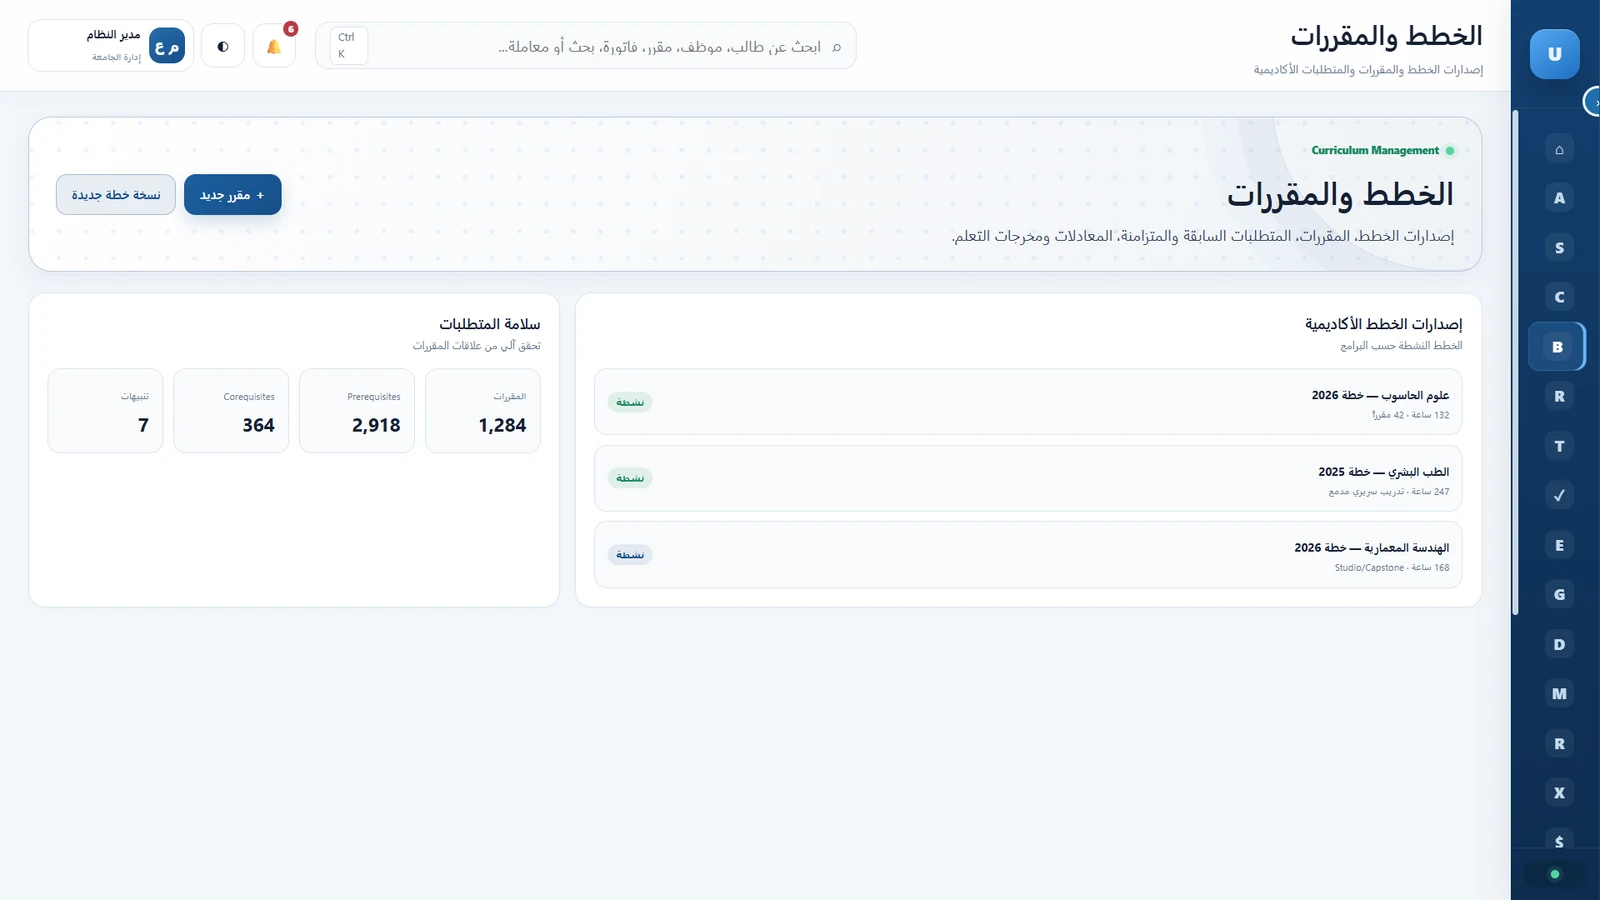Focus the global search field
The image size is (1600, 900).
pyautogui.click(x=586, y=46)
